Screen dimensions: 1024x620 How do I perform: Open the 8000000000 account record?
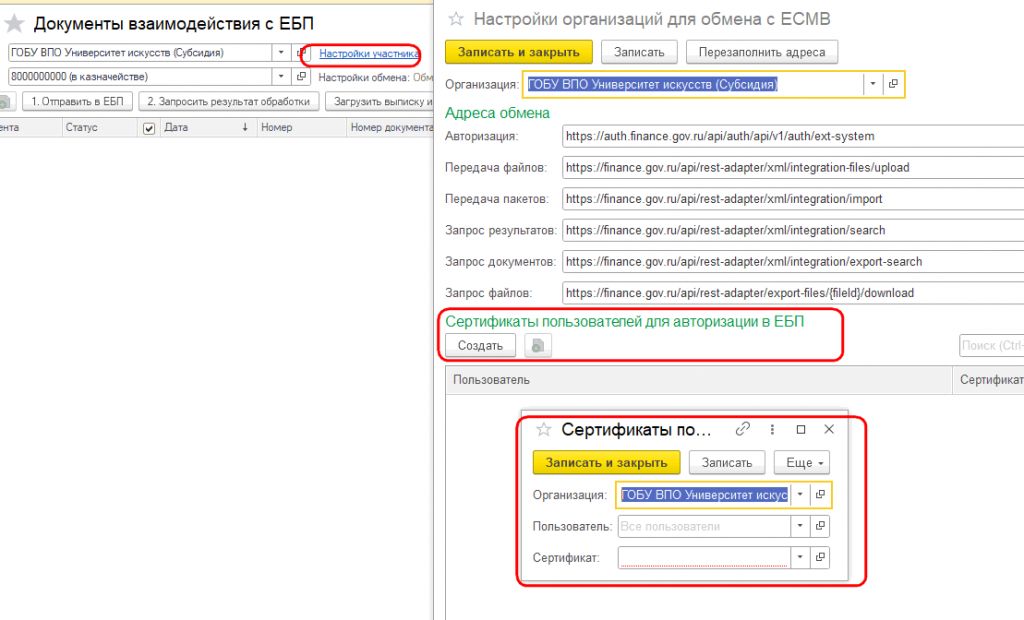(301, 76)
